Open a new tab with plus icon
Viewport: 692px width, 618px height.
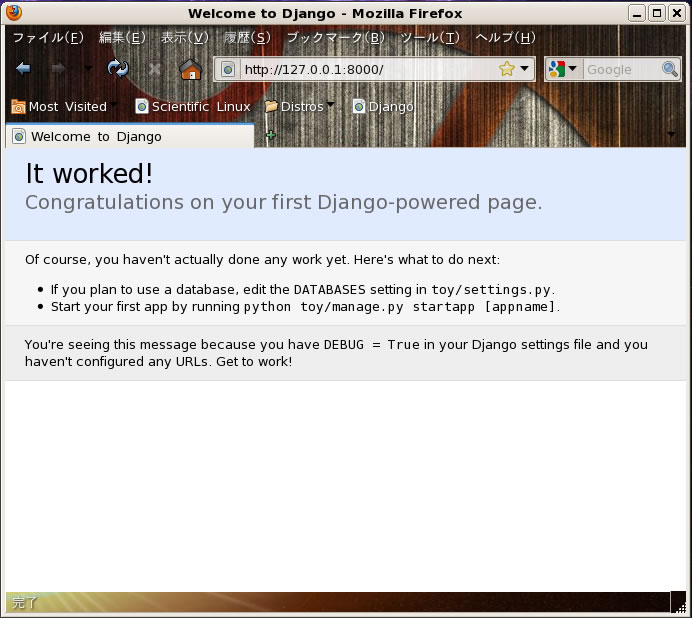tap(271, 135)
